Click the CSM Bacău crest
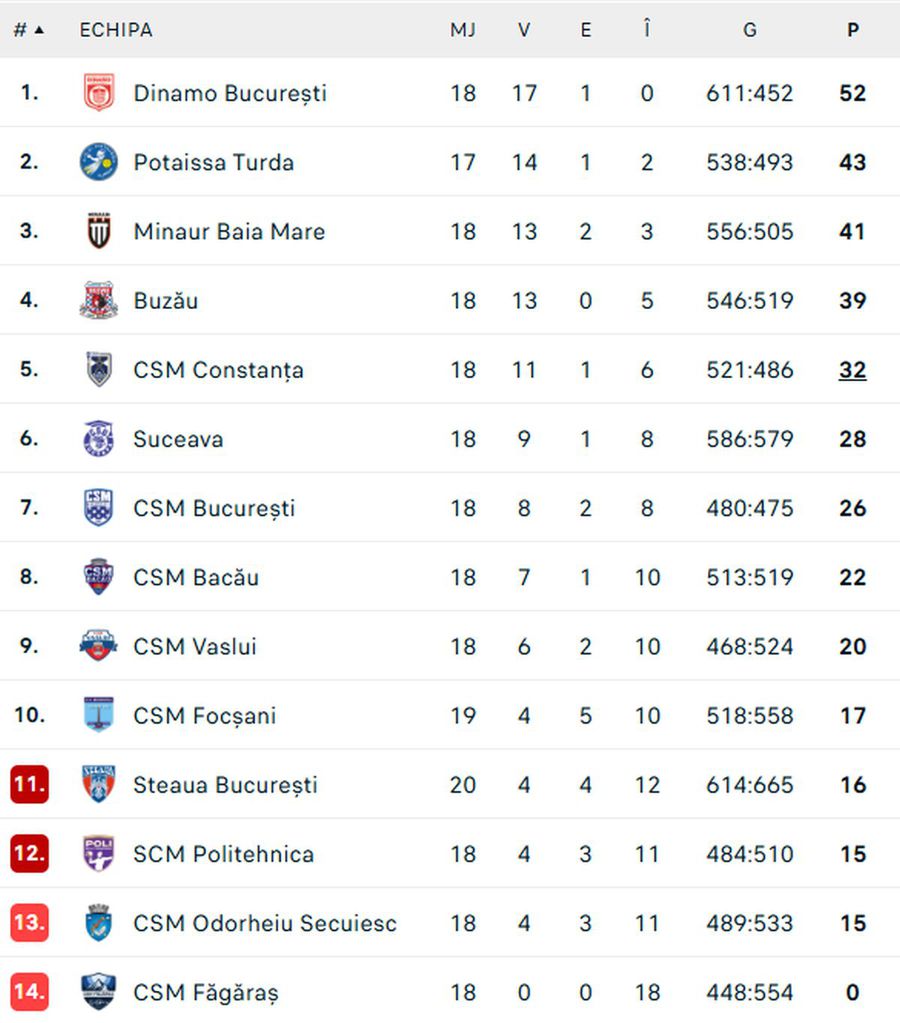Viewport: 900px width, 1023px height. [98, 577]
